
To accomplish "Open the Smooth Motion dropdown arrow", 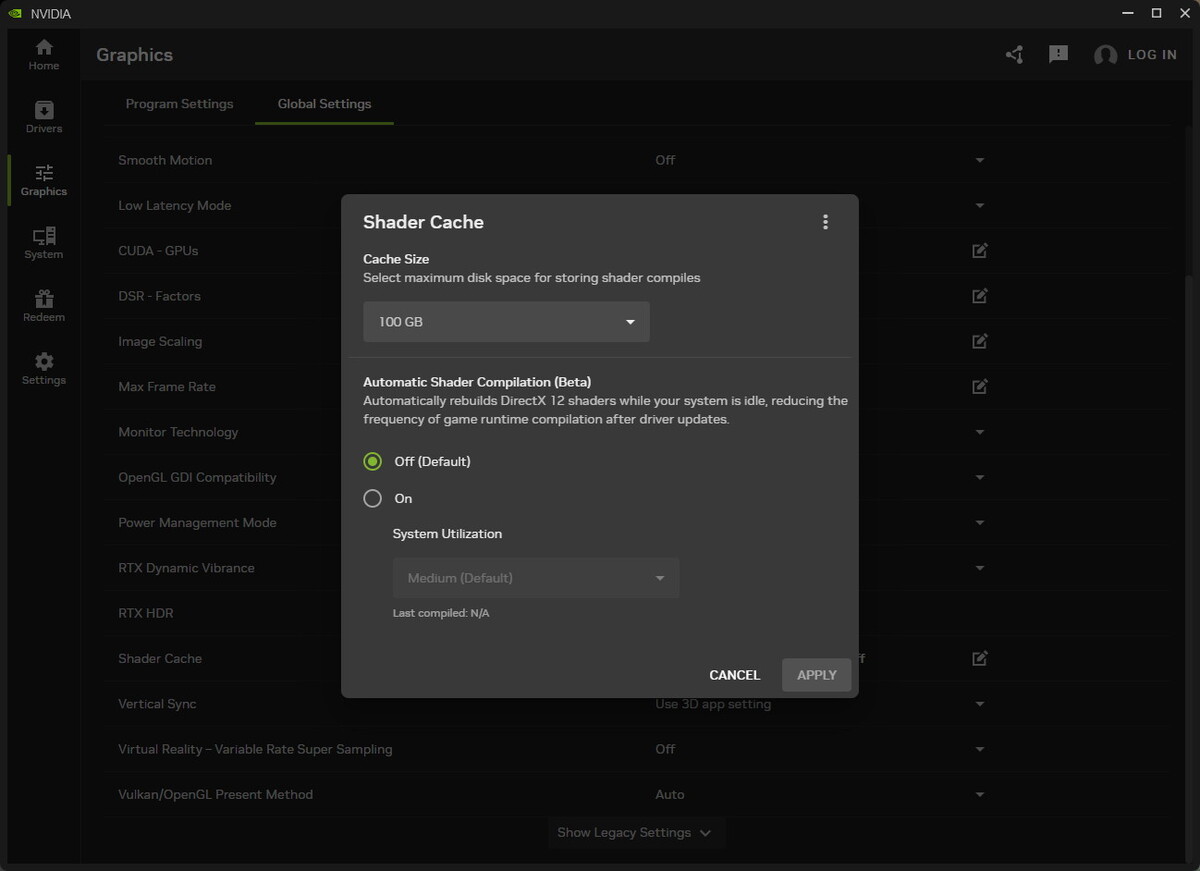I will (x=980, y=160).
